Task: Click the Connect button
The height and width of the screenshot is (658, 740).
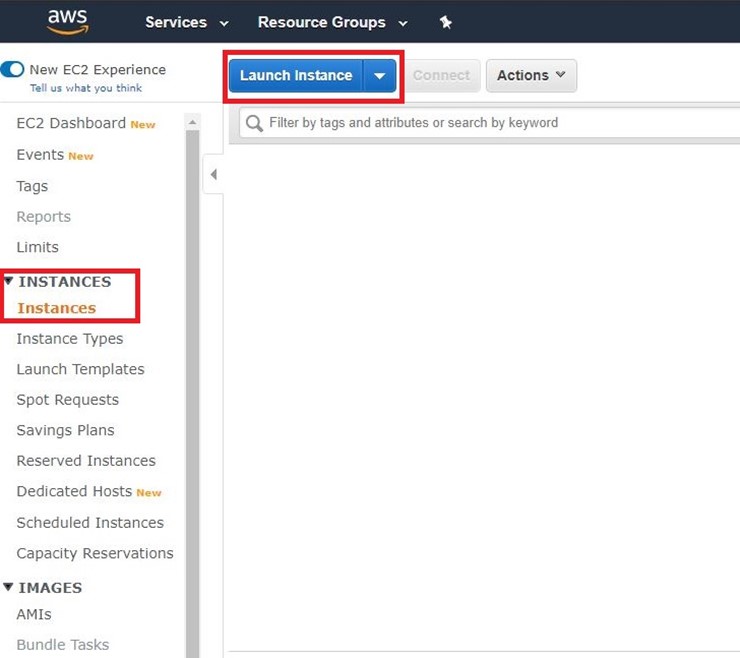Action: [442, 76]
